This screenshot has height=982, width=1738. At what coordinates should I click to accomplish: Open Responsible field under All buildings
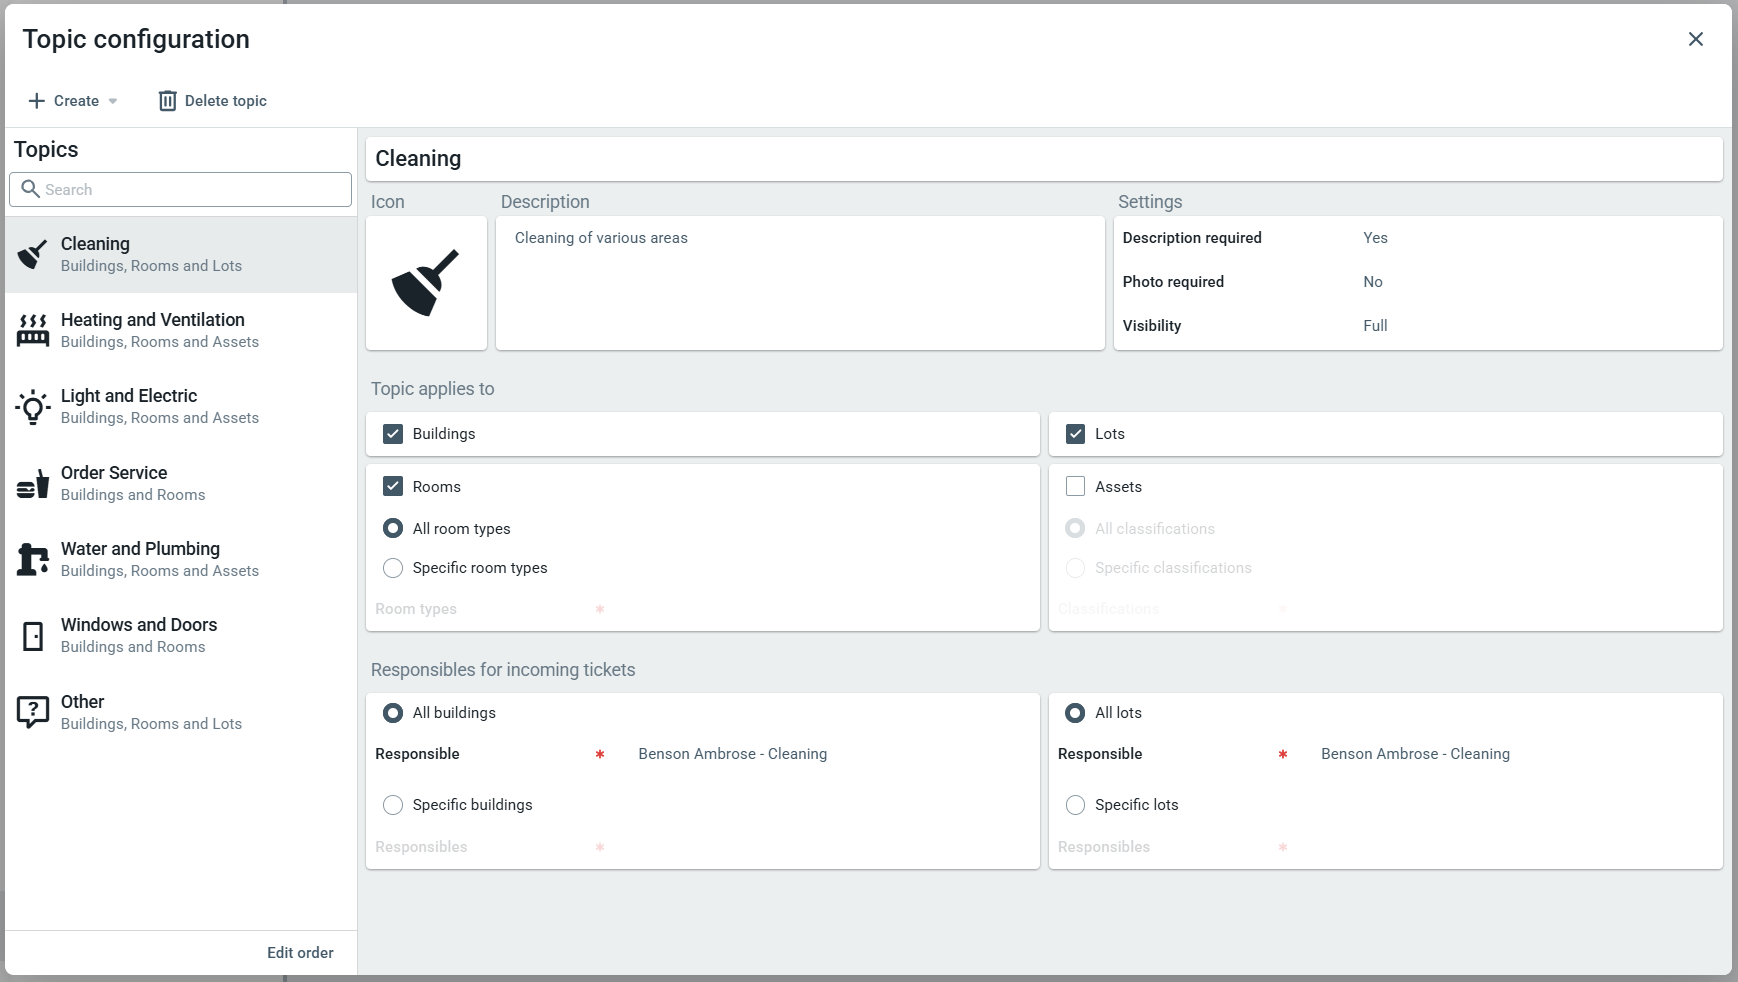(732, 754)
